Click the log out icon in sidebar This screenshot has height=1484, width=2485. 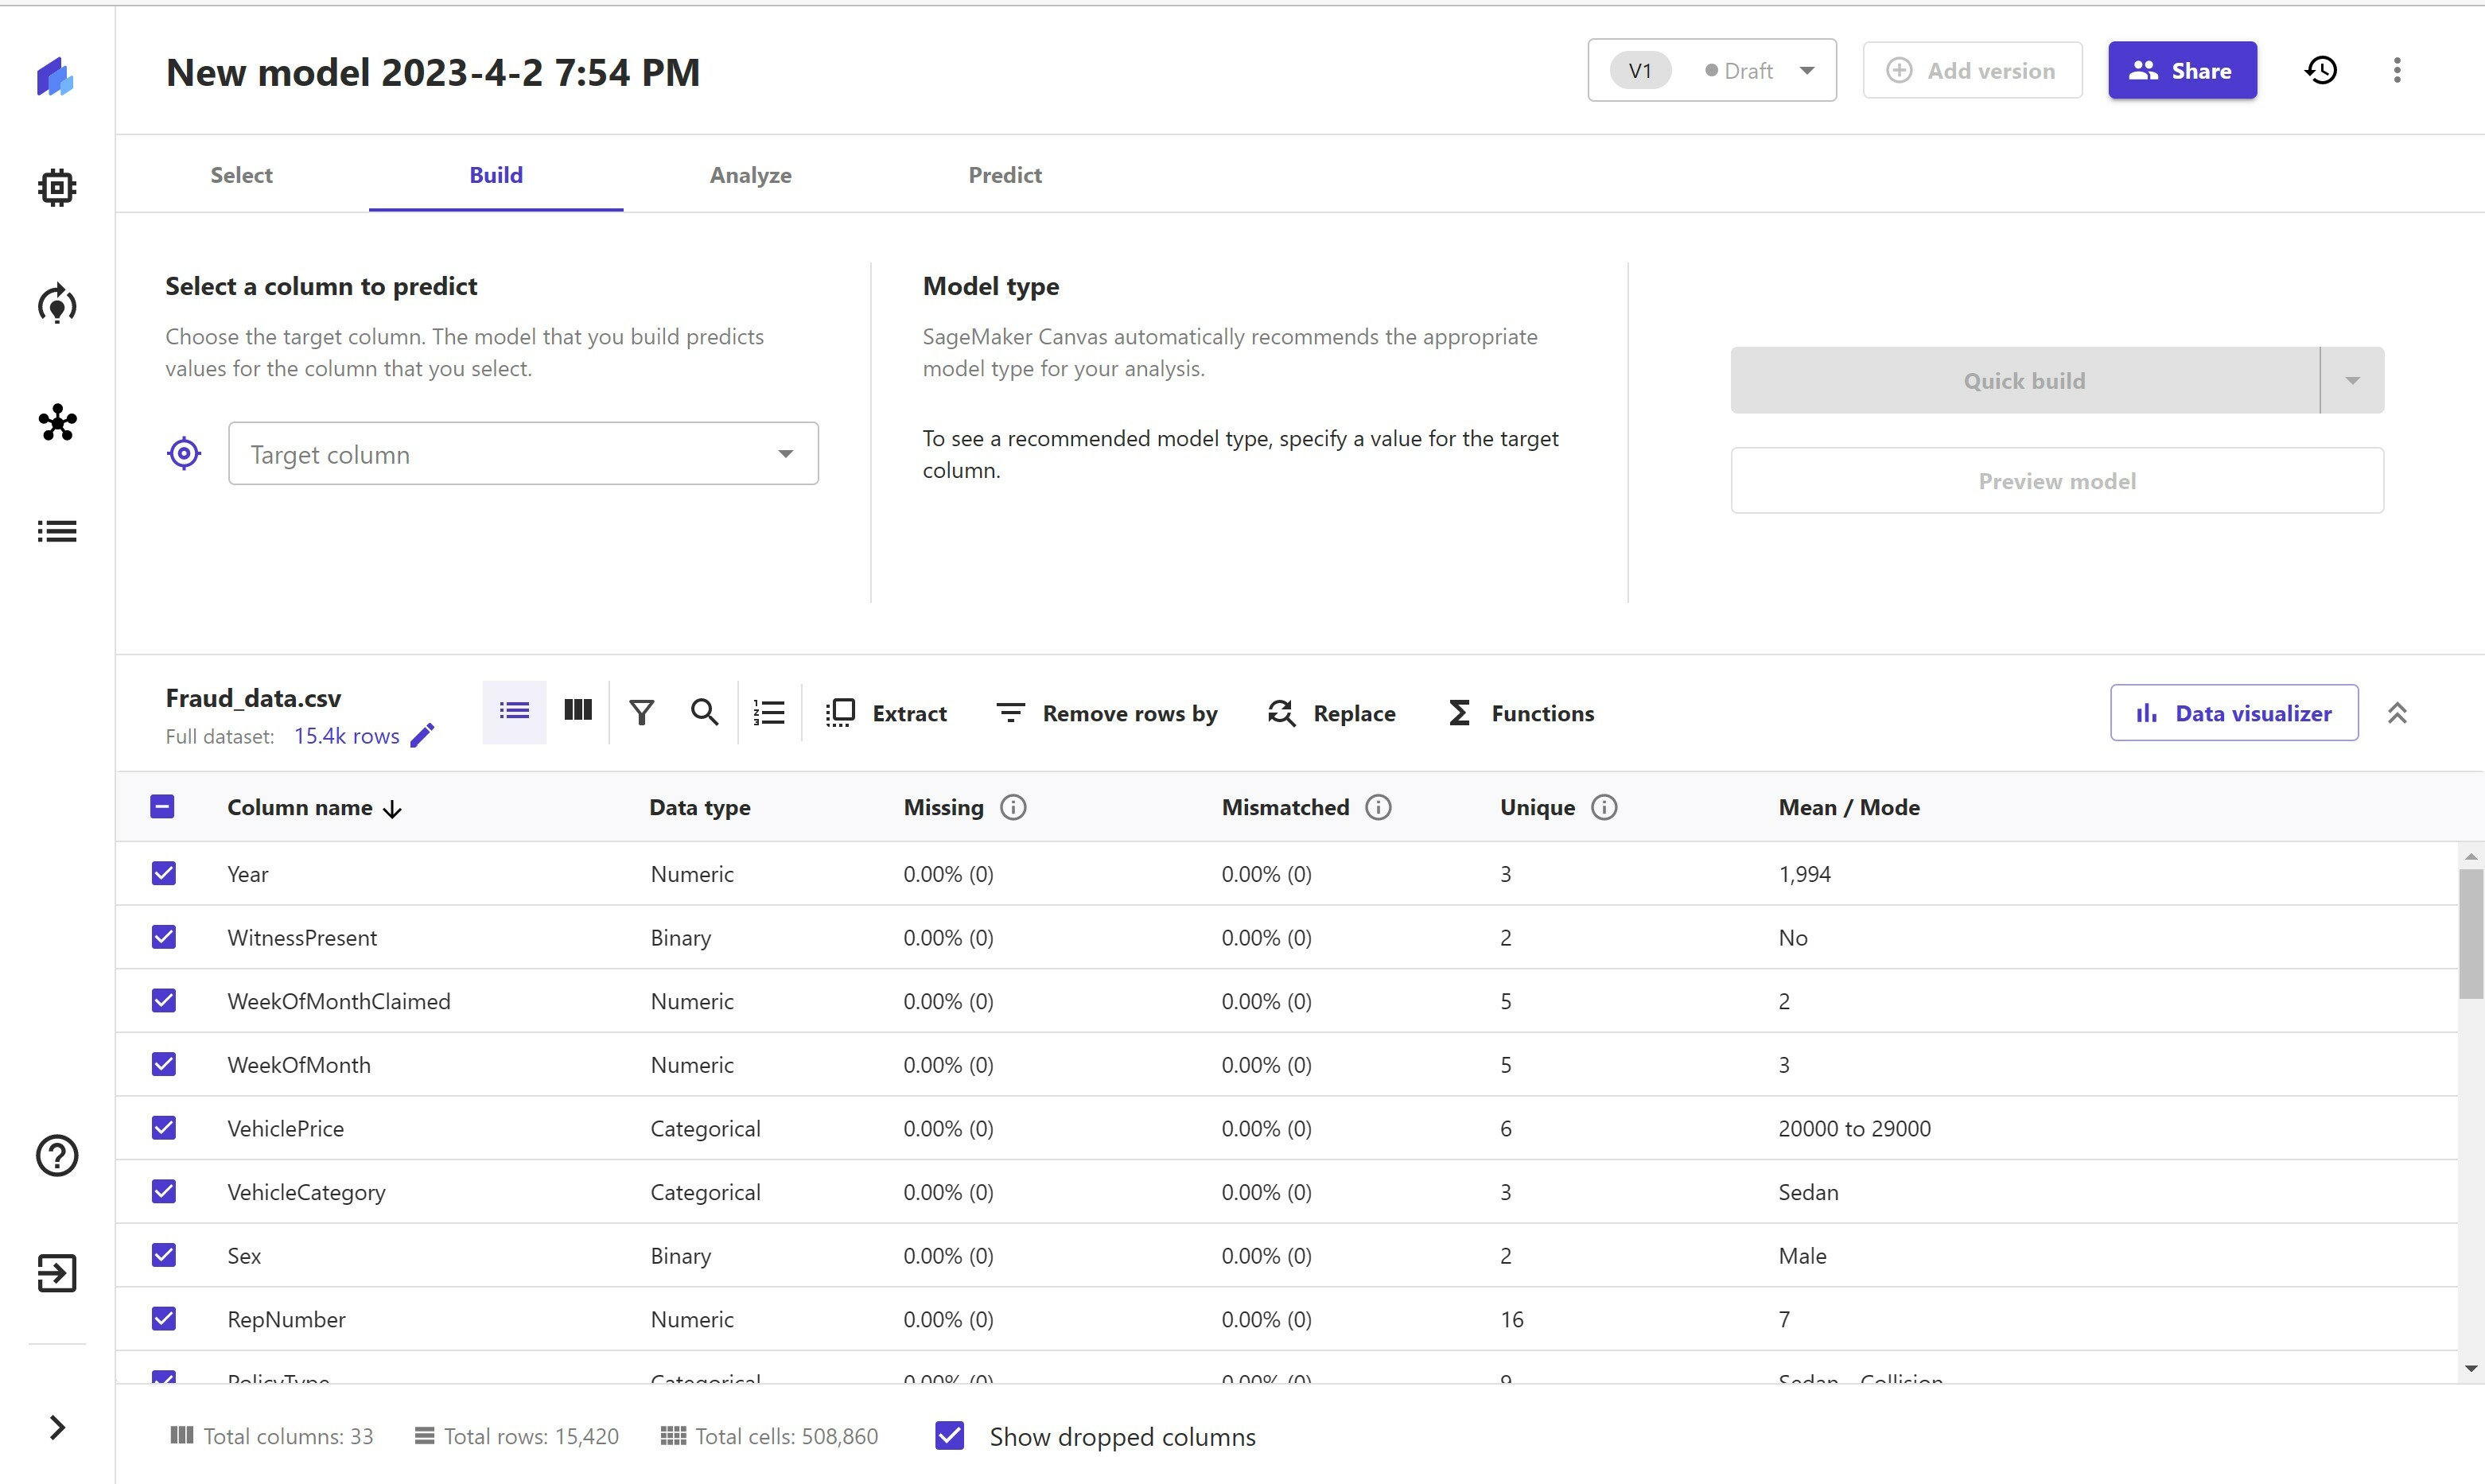[x=57, y=1273]
